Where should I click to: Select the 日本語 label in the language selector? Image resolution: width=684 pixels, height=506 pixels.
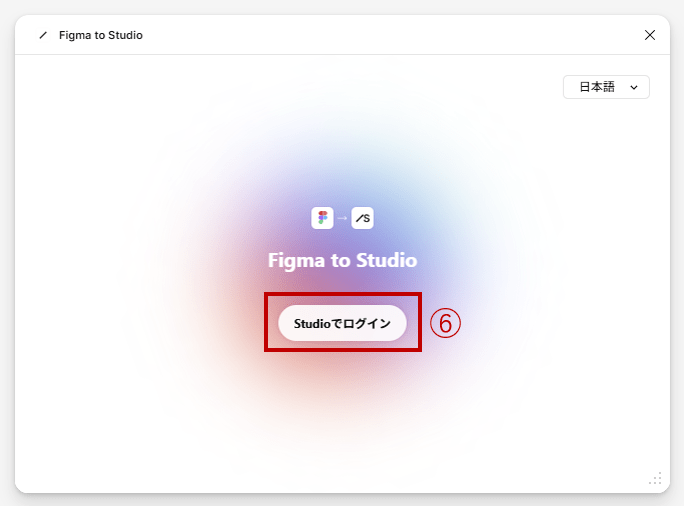597,87
